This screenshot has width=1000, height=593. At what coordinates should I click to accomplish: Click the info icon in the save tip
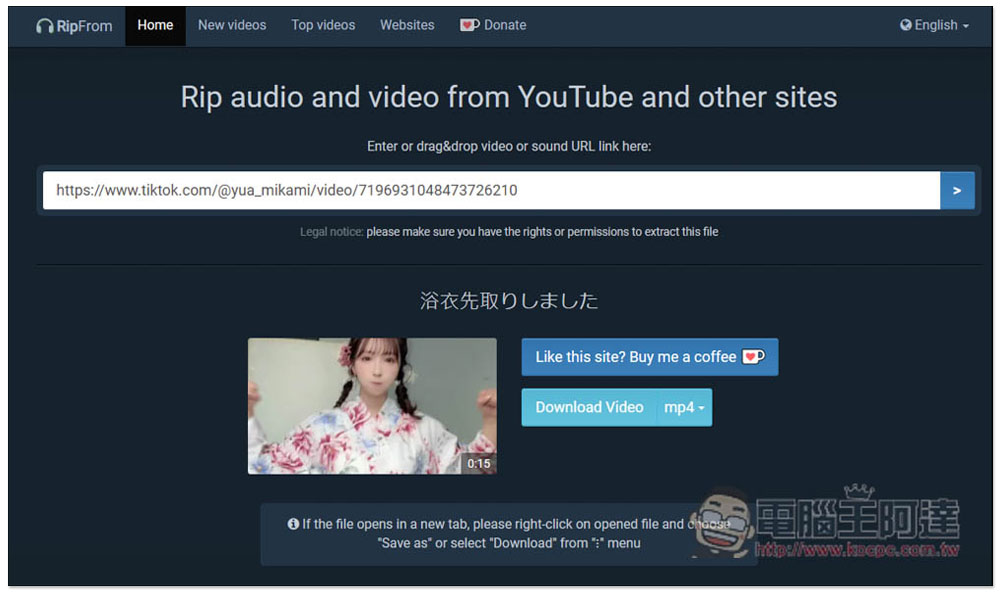click(x=293, y=523)
